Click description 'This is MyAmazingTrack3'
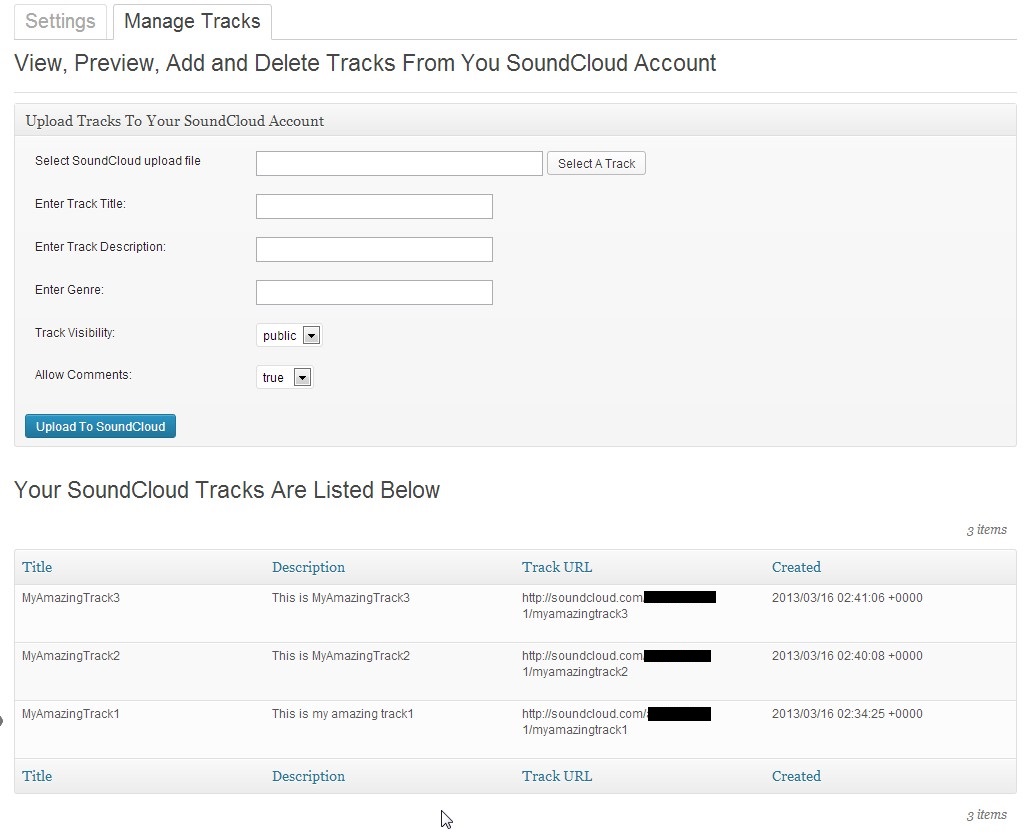The width and height of the screenshot is (1027, 837). pos(341,598)
